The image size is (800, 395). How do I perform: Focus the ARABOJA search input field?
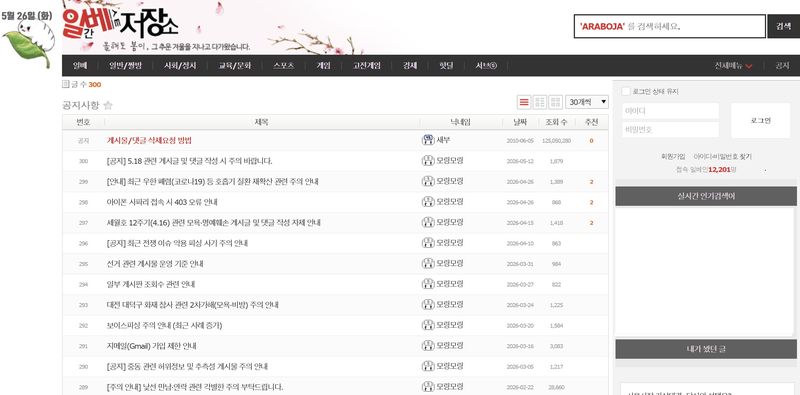[x=670, y=27]
